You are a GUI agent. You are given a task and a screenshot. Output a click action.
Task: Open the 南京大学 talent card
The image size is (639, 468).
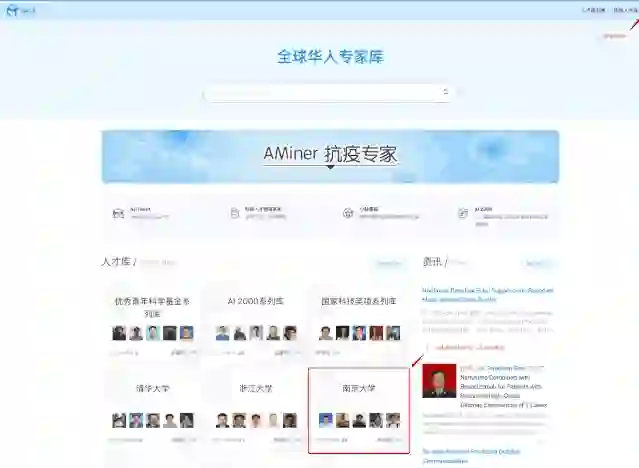pyautogui.click(x=359, y=410)
